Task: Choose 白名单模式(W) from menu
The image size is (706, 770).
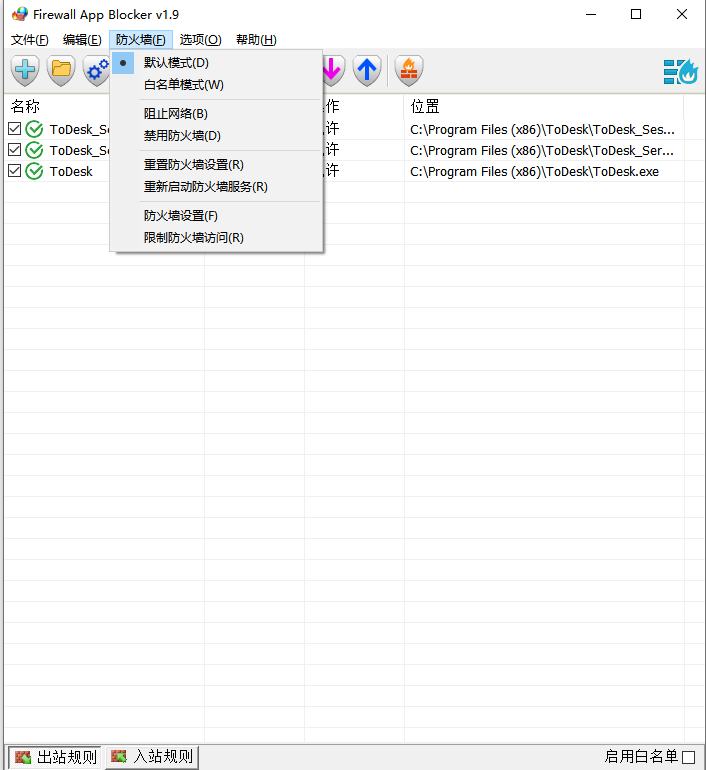Action: pyautogui.click(x=216, y=85)
